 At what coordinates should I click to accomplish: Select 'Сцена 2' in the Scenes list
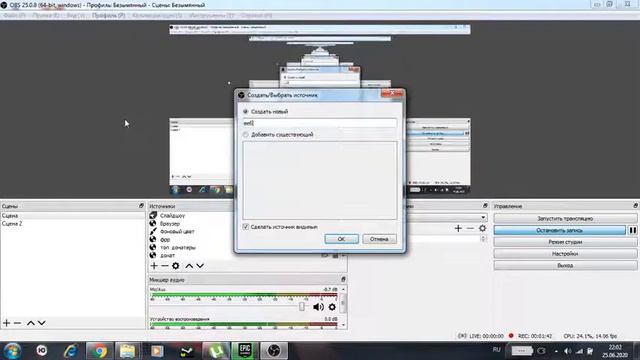[73, 224]
